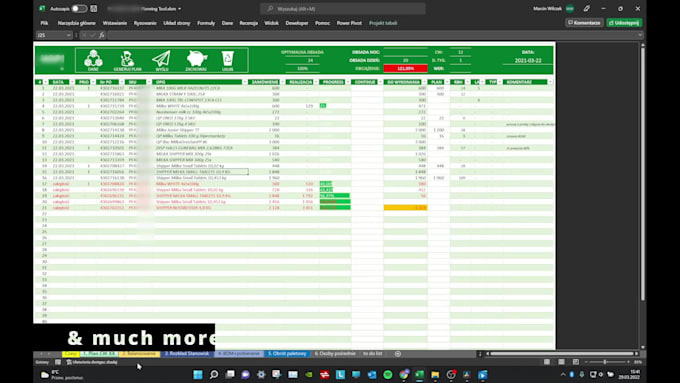
Task: Open Spotify from the taskbar
Action: pos(388,374)
